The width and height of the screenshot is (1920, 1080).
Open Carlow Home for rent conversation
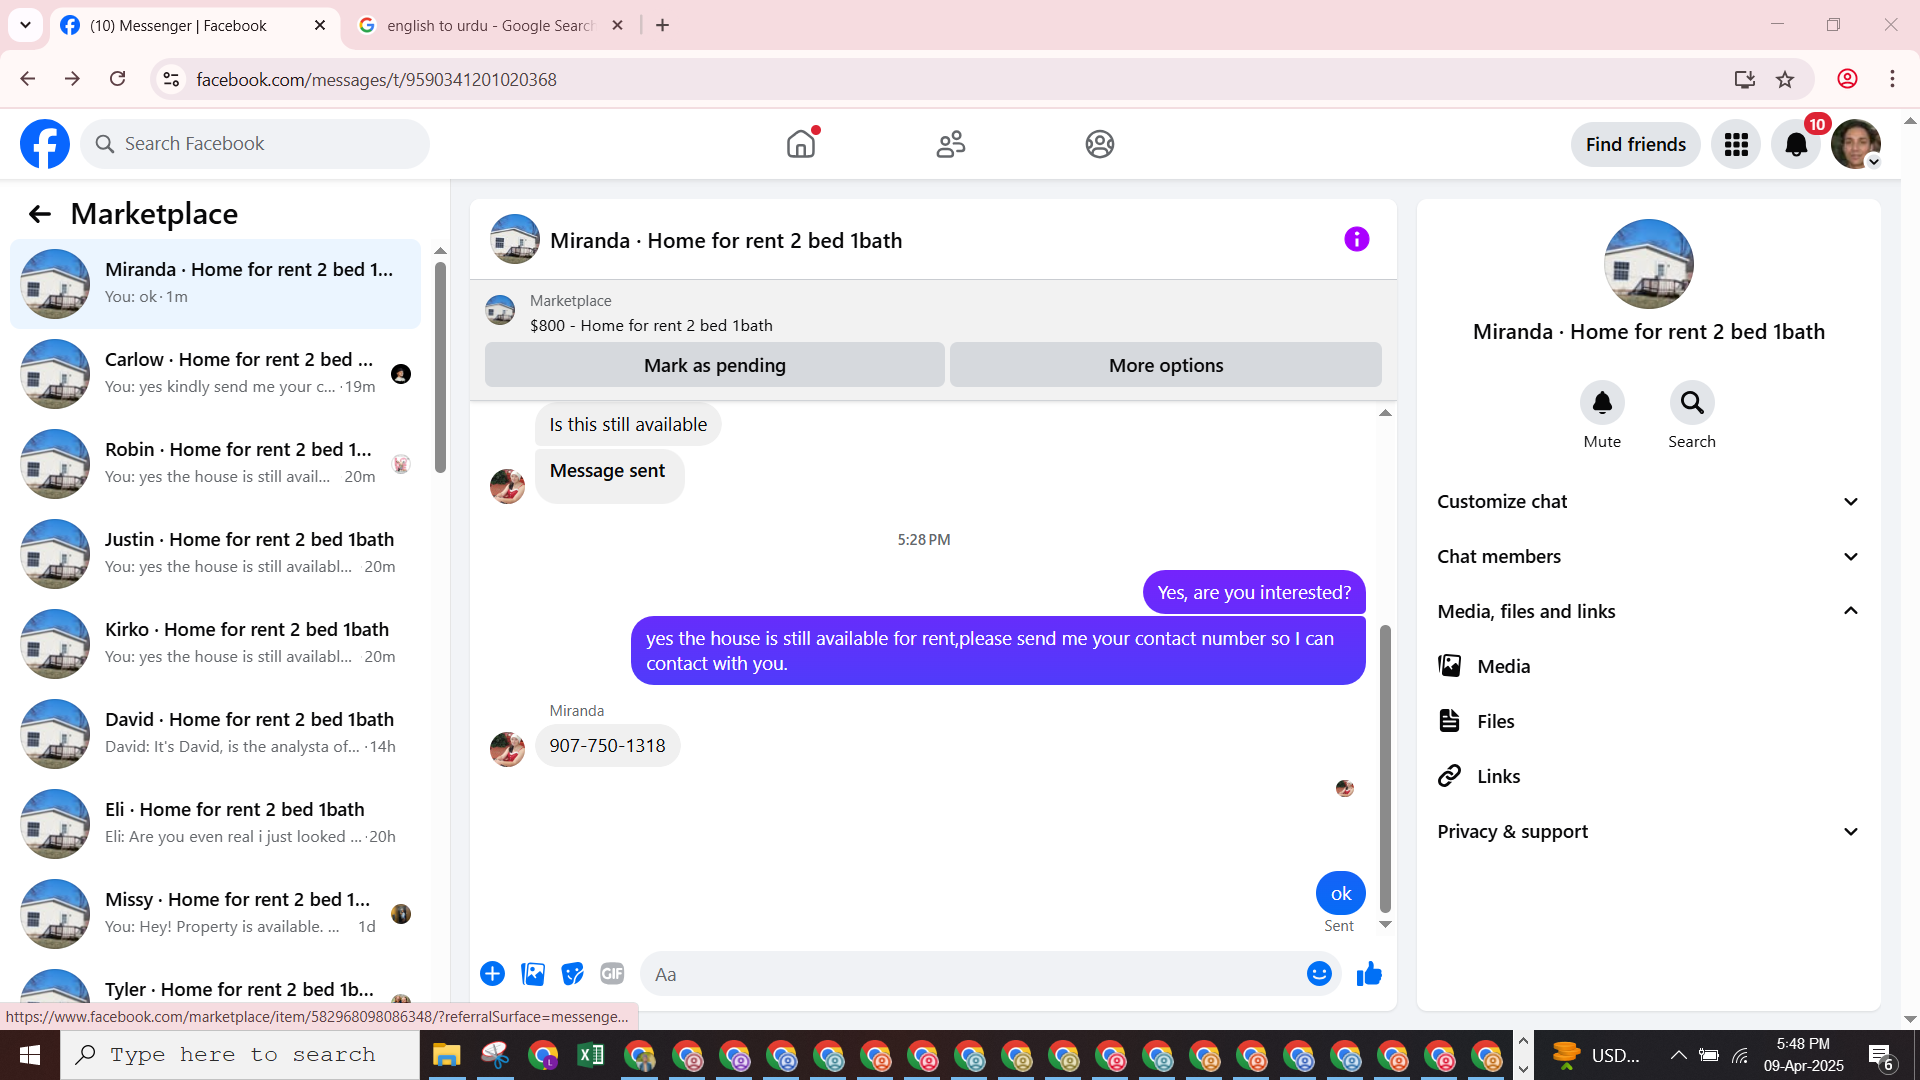215,373
